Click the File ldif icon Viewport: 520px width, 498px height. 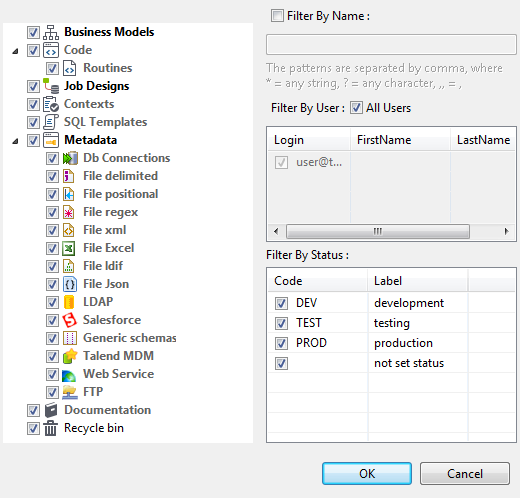[69, 266]
